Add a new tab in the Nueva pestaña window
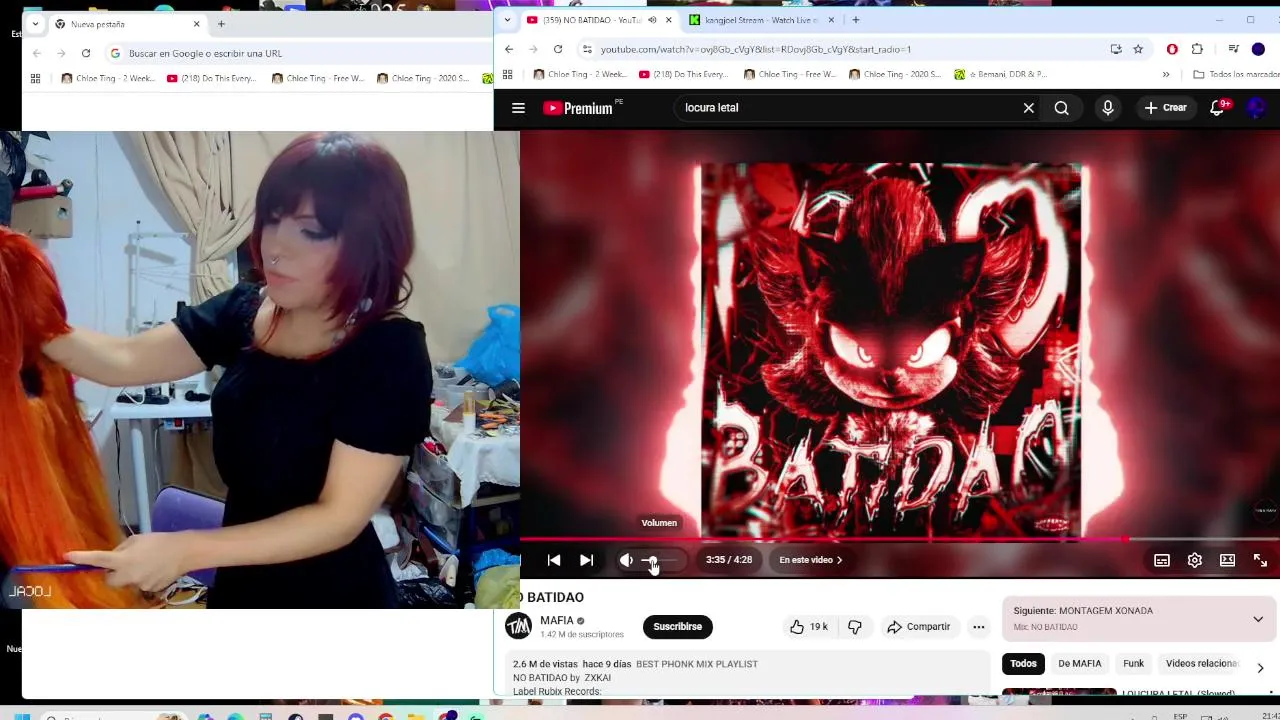The height and width of the screenshot is (720, 1280). (221, 24)
